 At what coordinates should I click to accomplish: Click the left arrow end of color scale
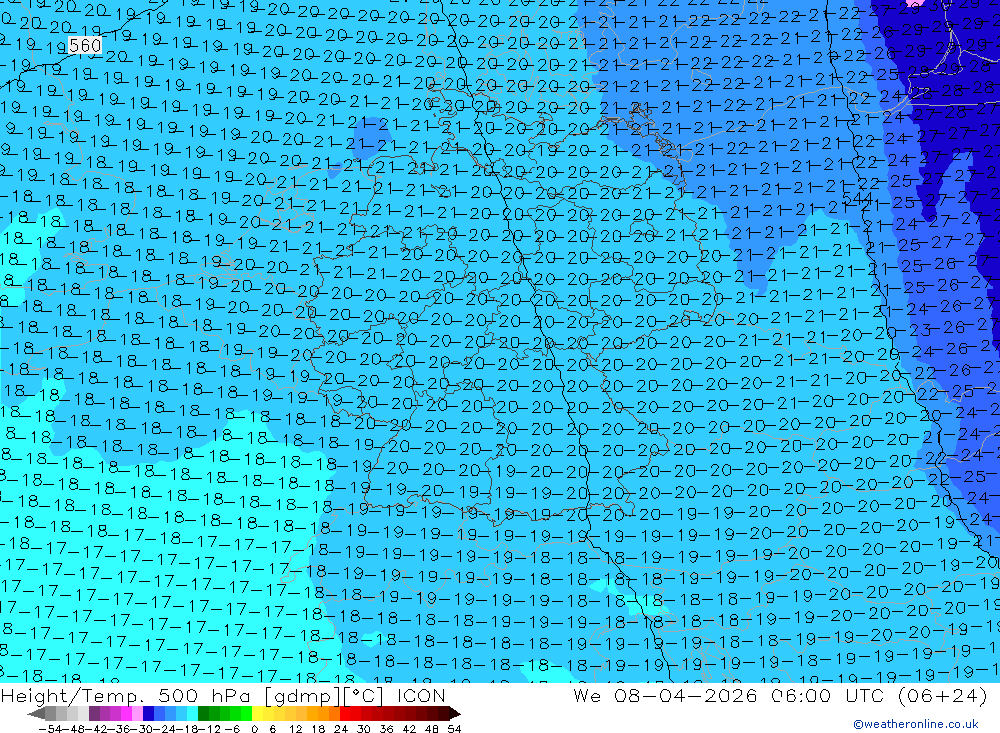coord(36,714)
